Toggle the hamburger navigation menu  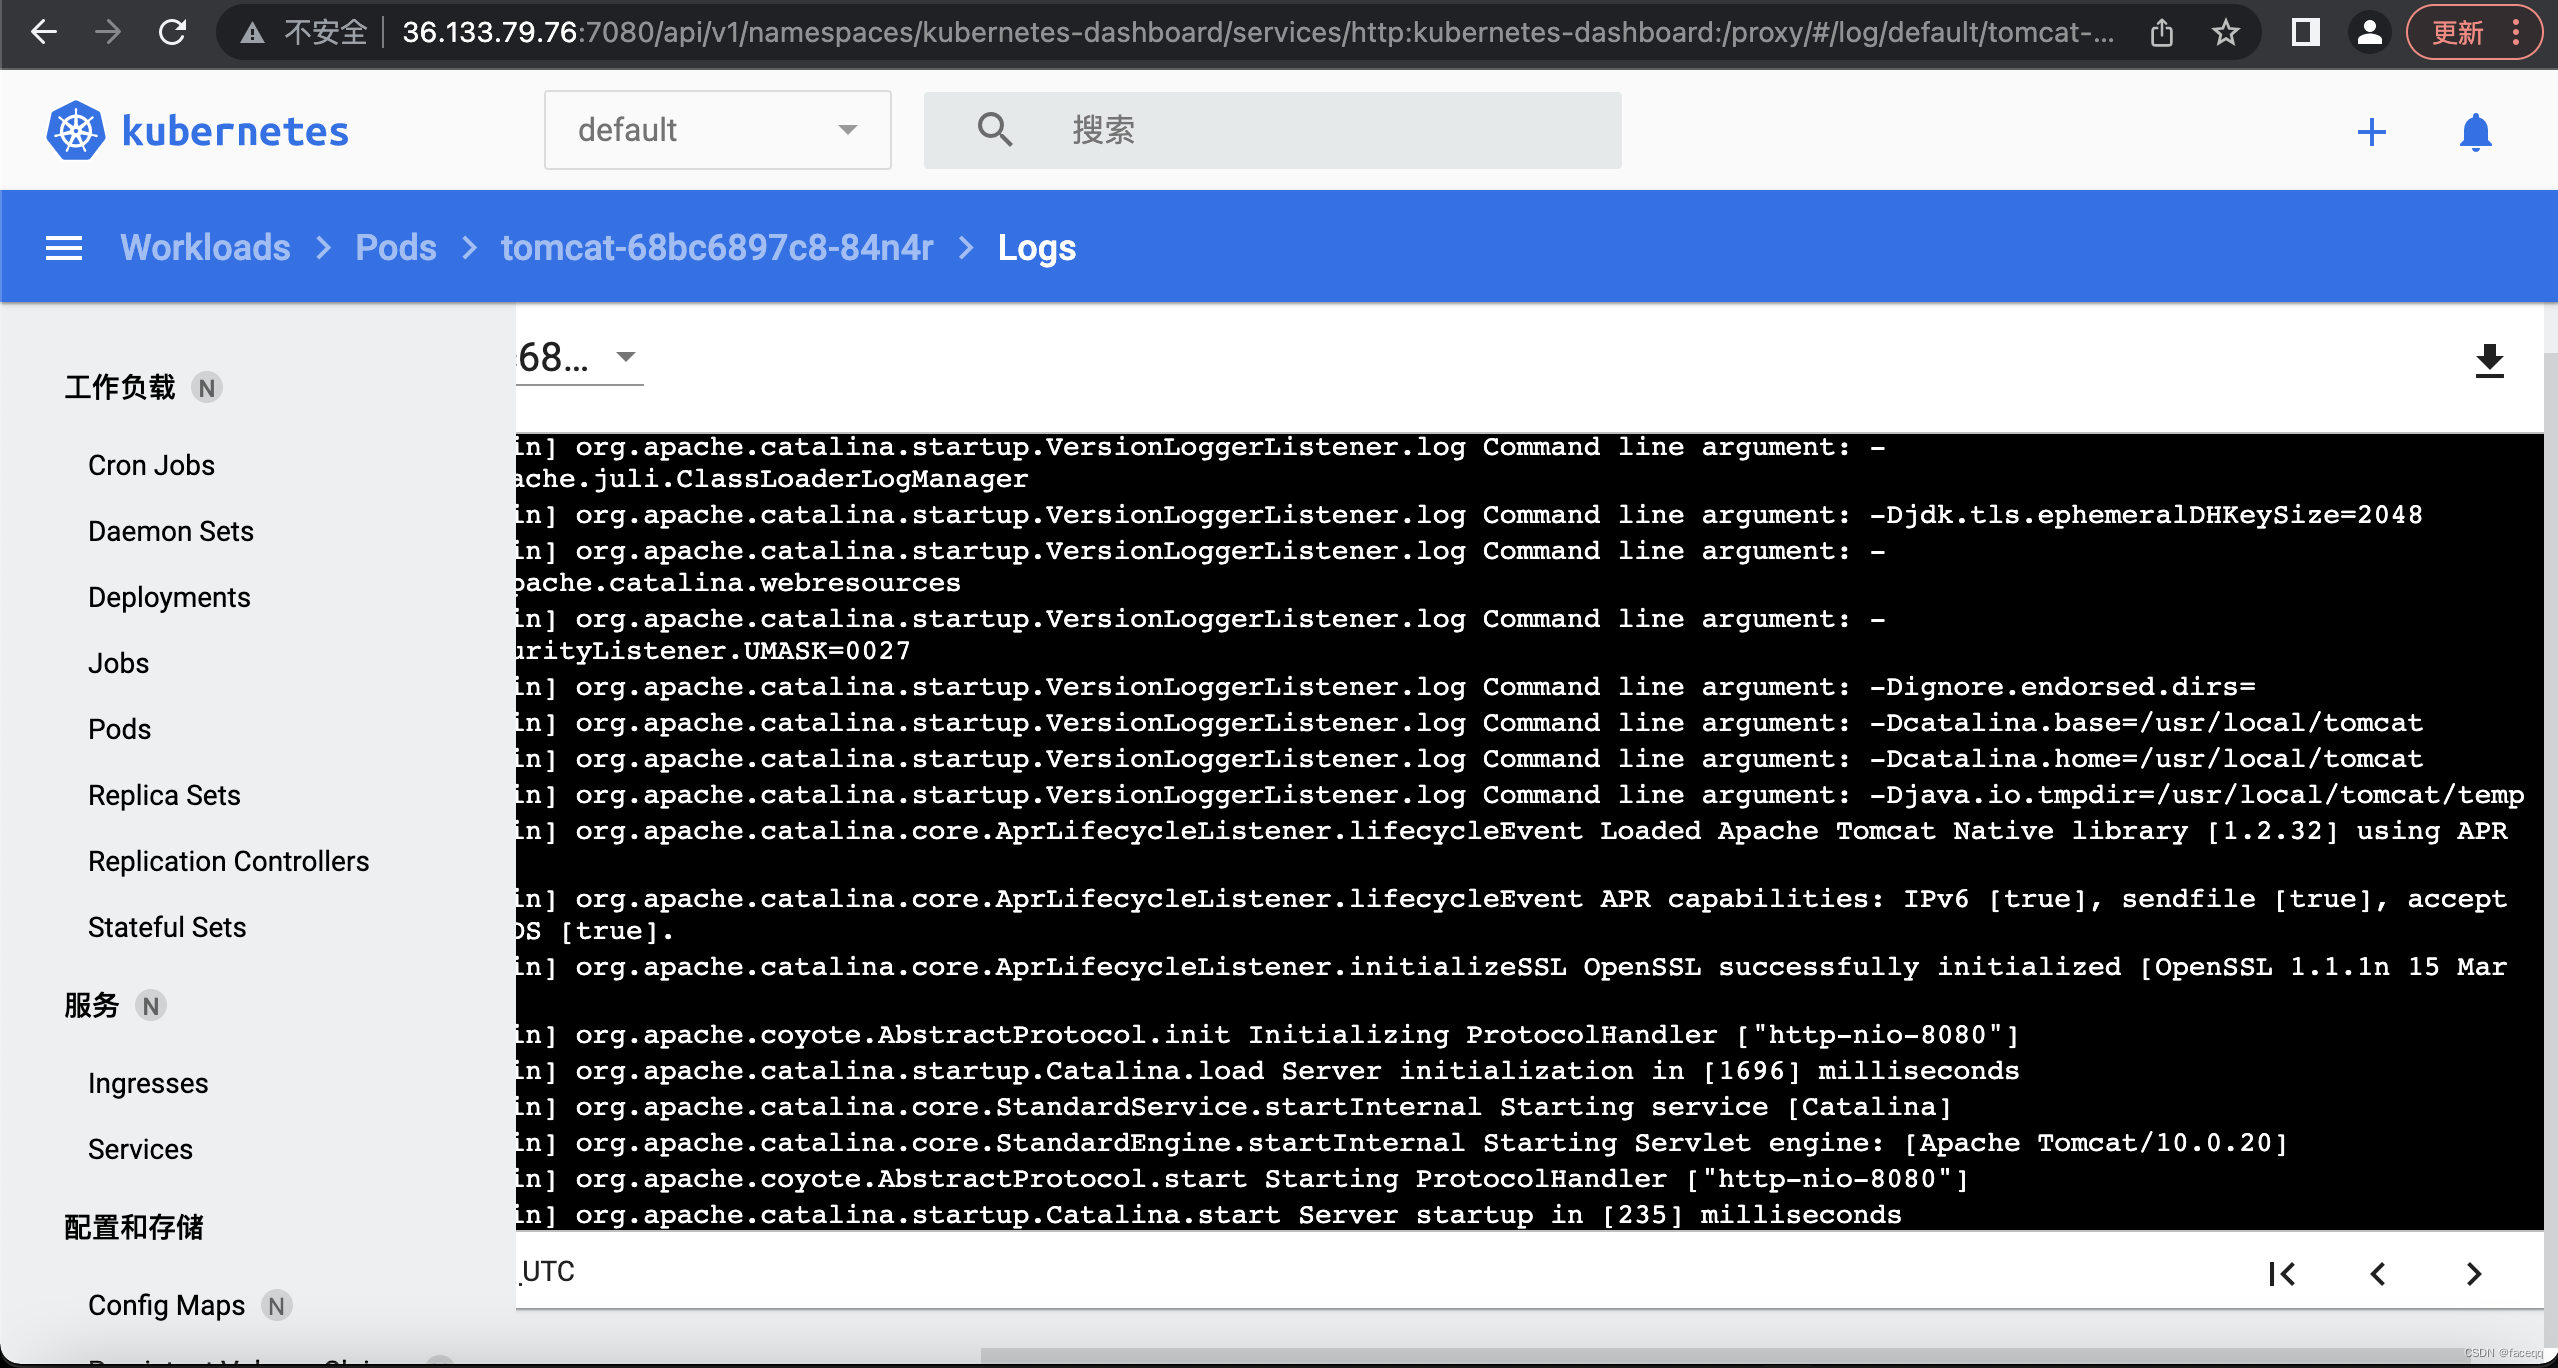point(64,247)
